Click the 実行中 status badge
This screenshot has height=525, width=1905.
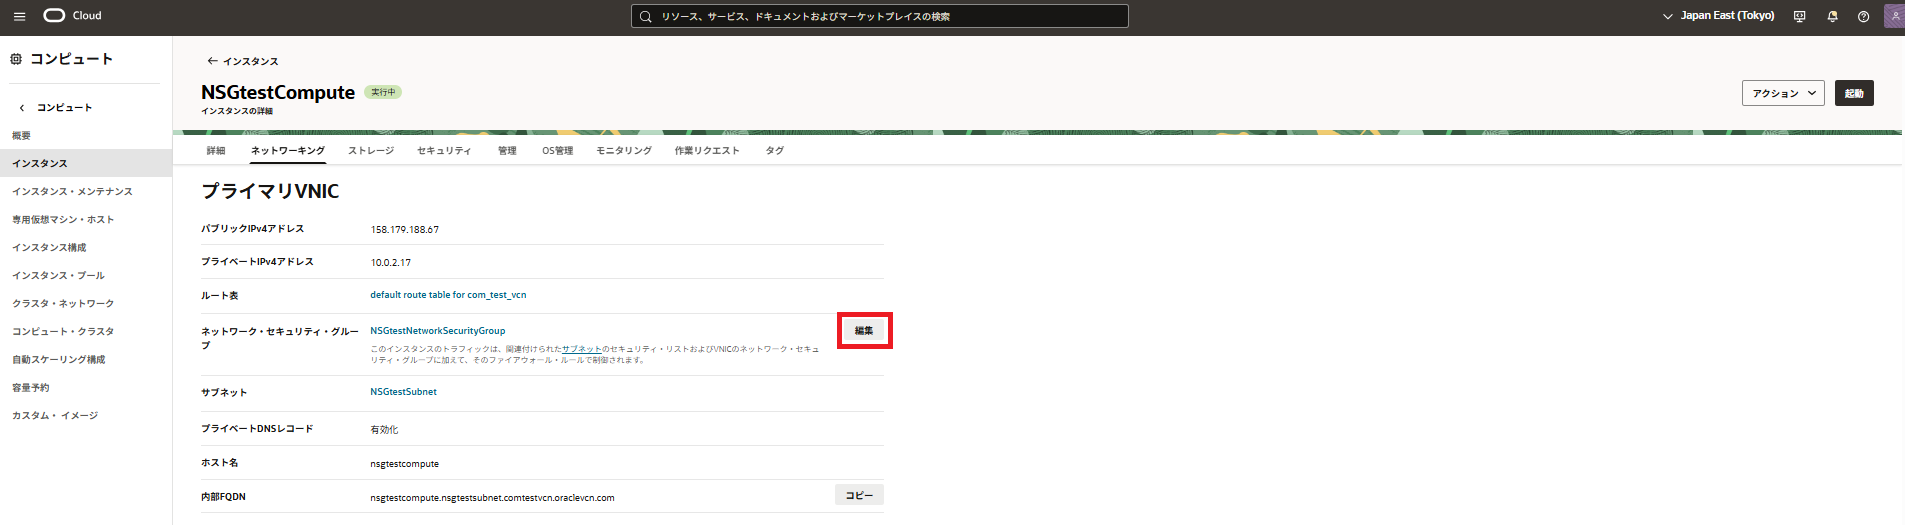pyautogui.click(x=383, y=92)
